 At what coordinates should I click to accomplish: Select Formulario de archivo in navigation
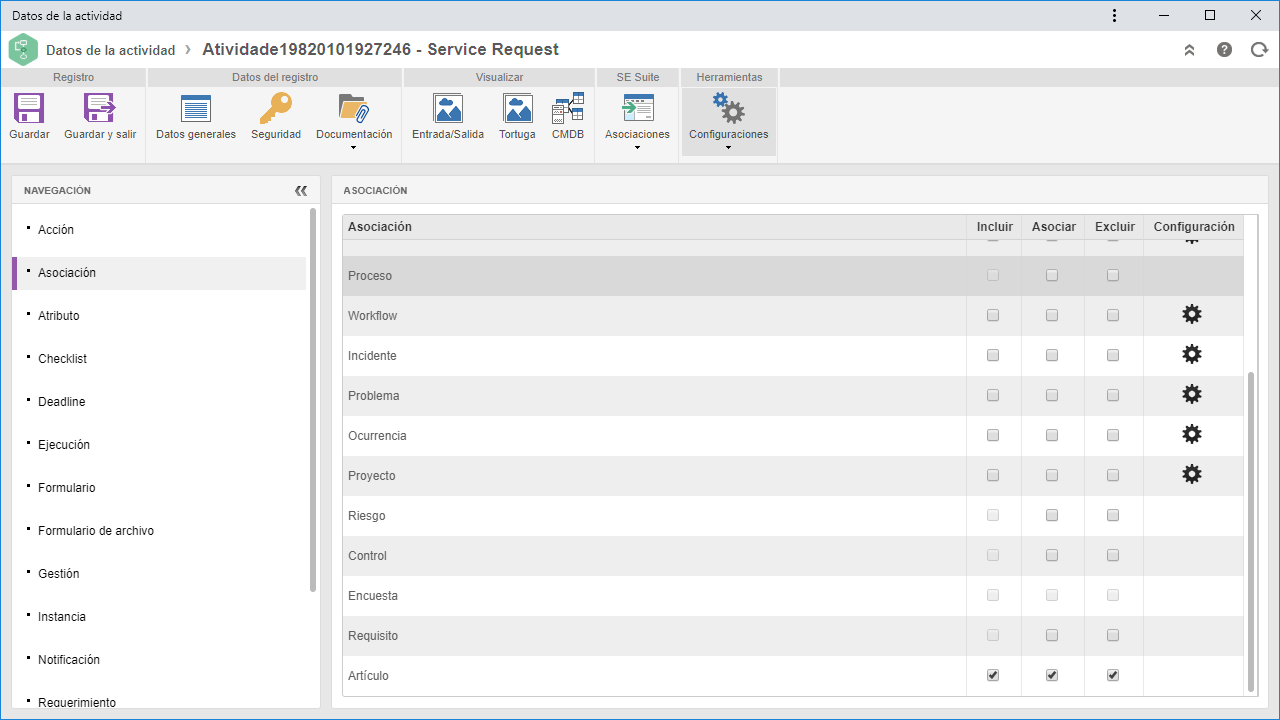tap(159, 531)
